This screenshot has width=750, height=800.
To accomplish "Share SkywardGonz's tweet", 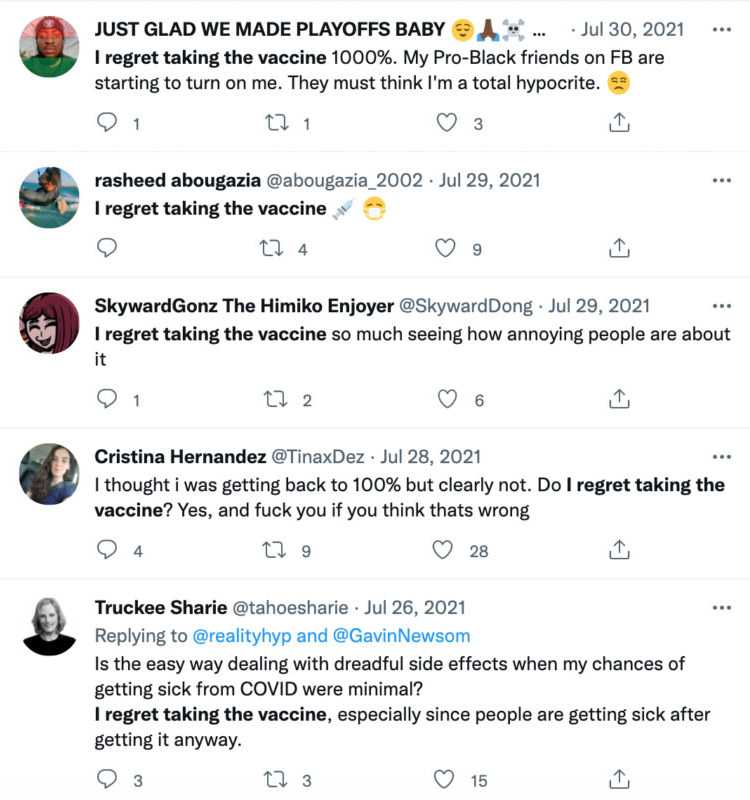I will pyautogui.click(x=619, y=399).
